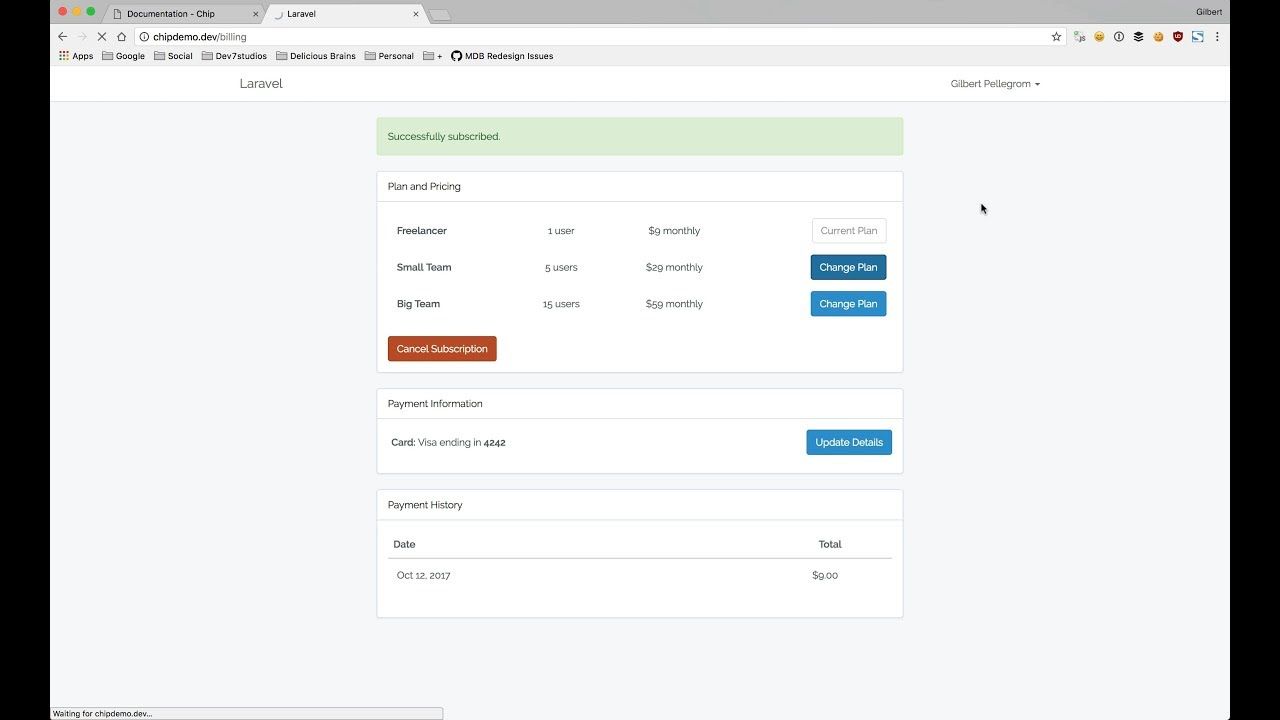This screenshot has width=1280, height=720.
Task: Click the smiling emoji extension icon
Action: (x=1098, y=36)
